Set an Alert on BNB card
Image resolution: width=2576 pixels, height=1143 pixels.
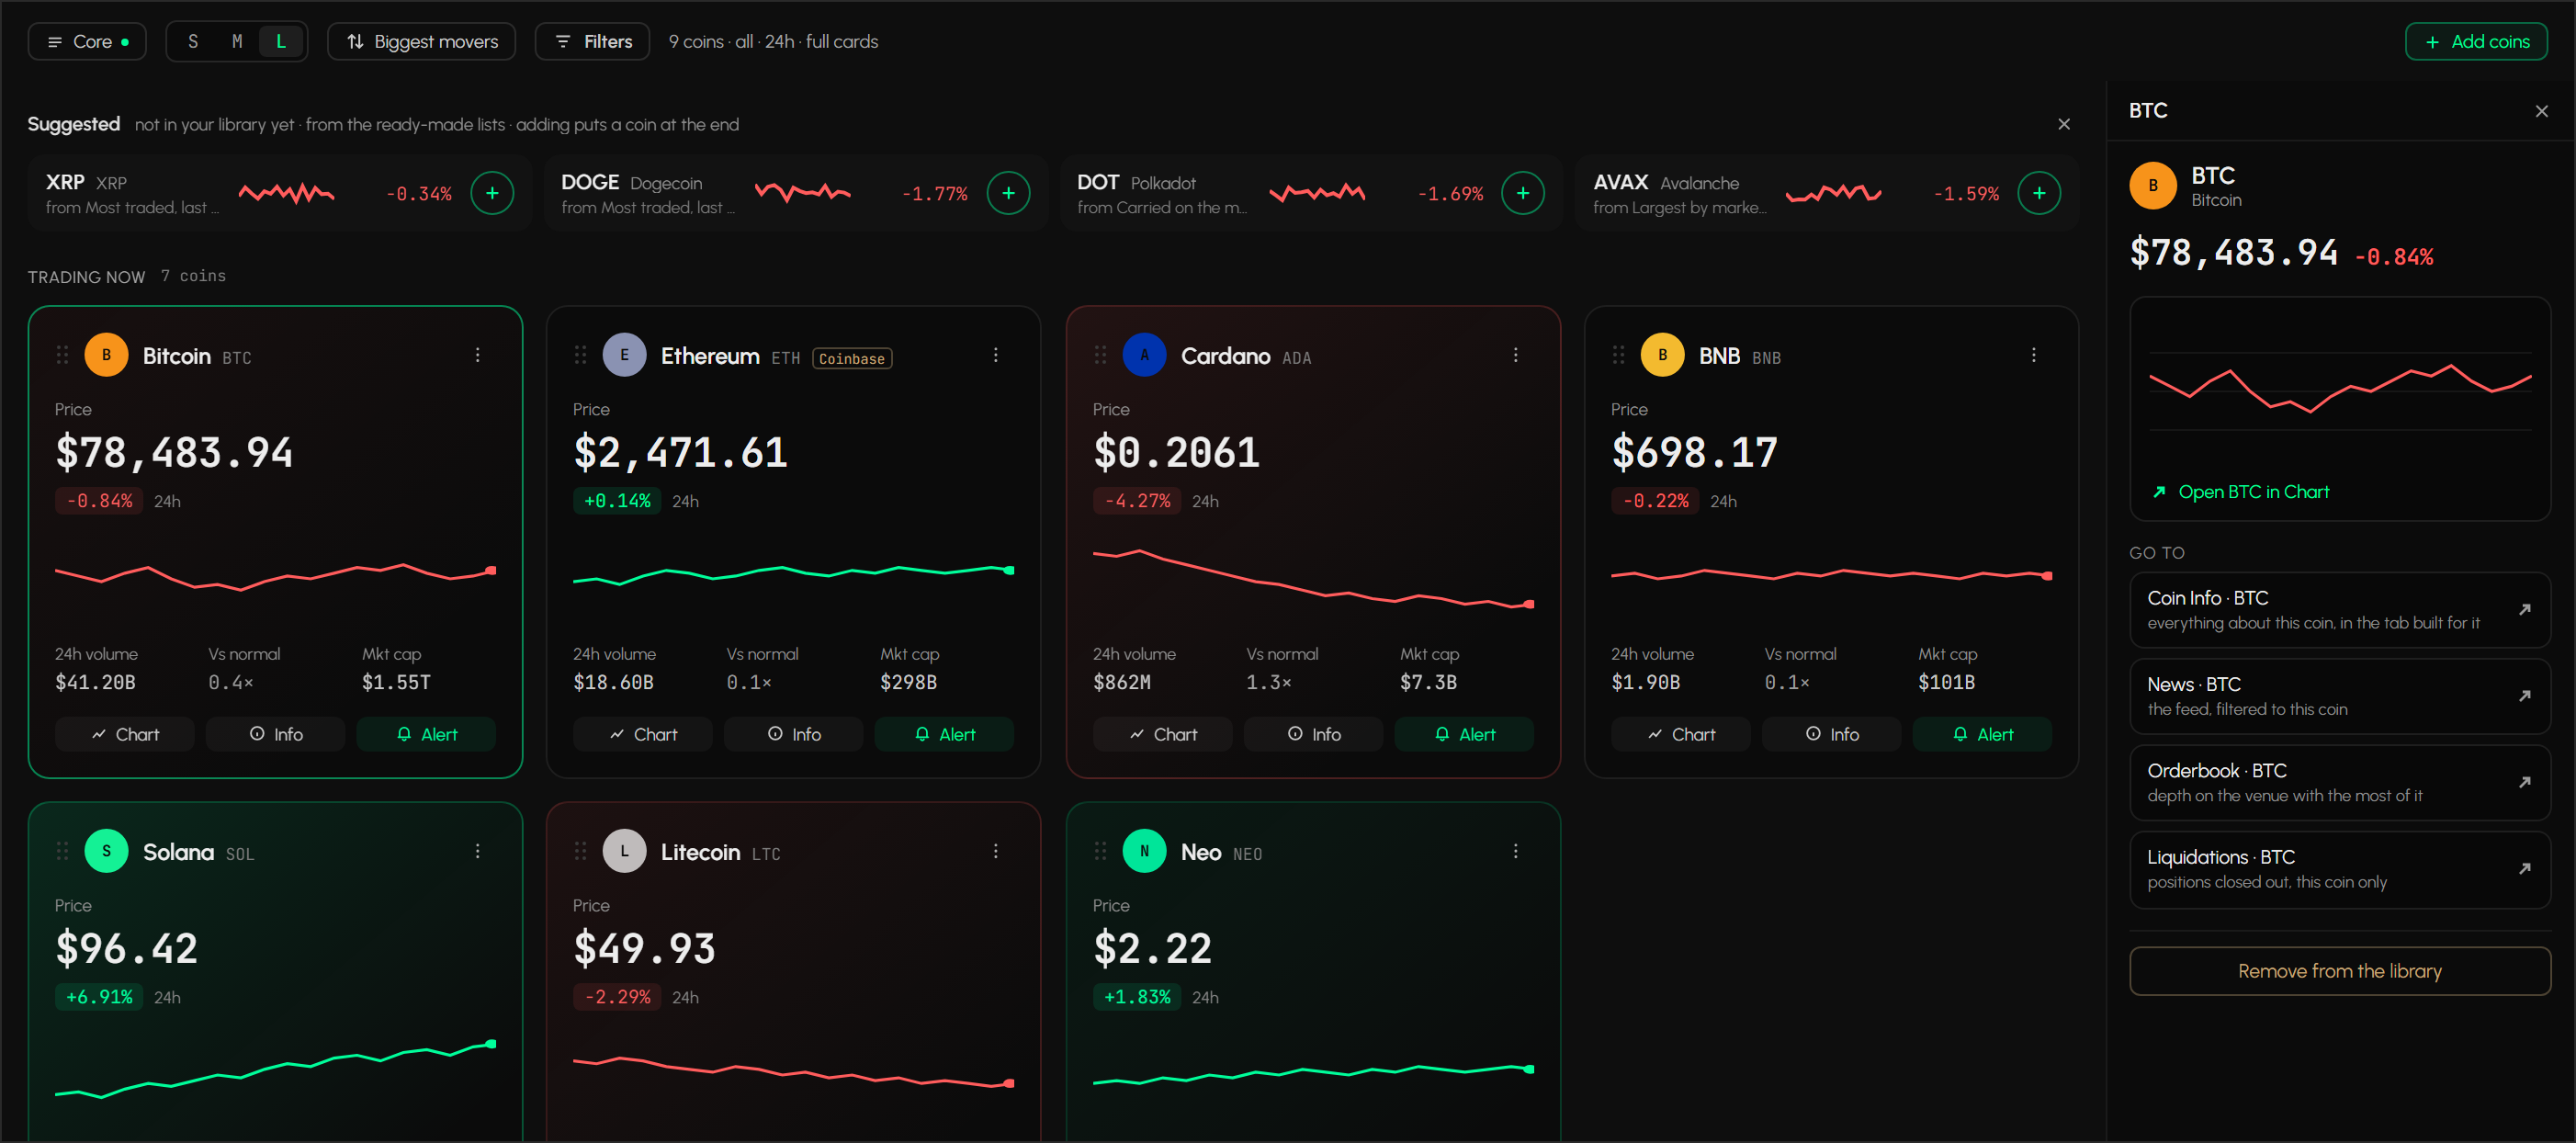pos(1982,734)
